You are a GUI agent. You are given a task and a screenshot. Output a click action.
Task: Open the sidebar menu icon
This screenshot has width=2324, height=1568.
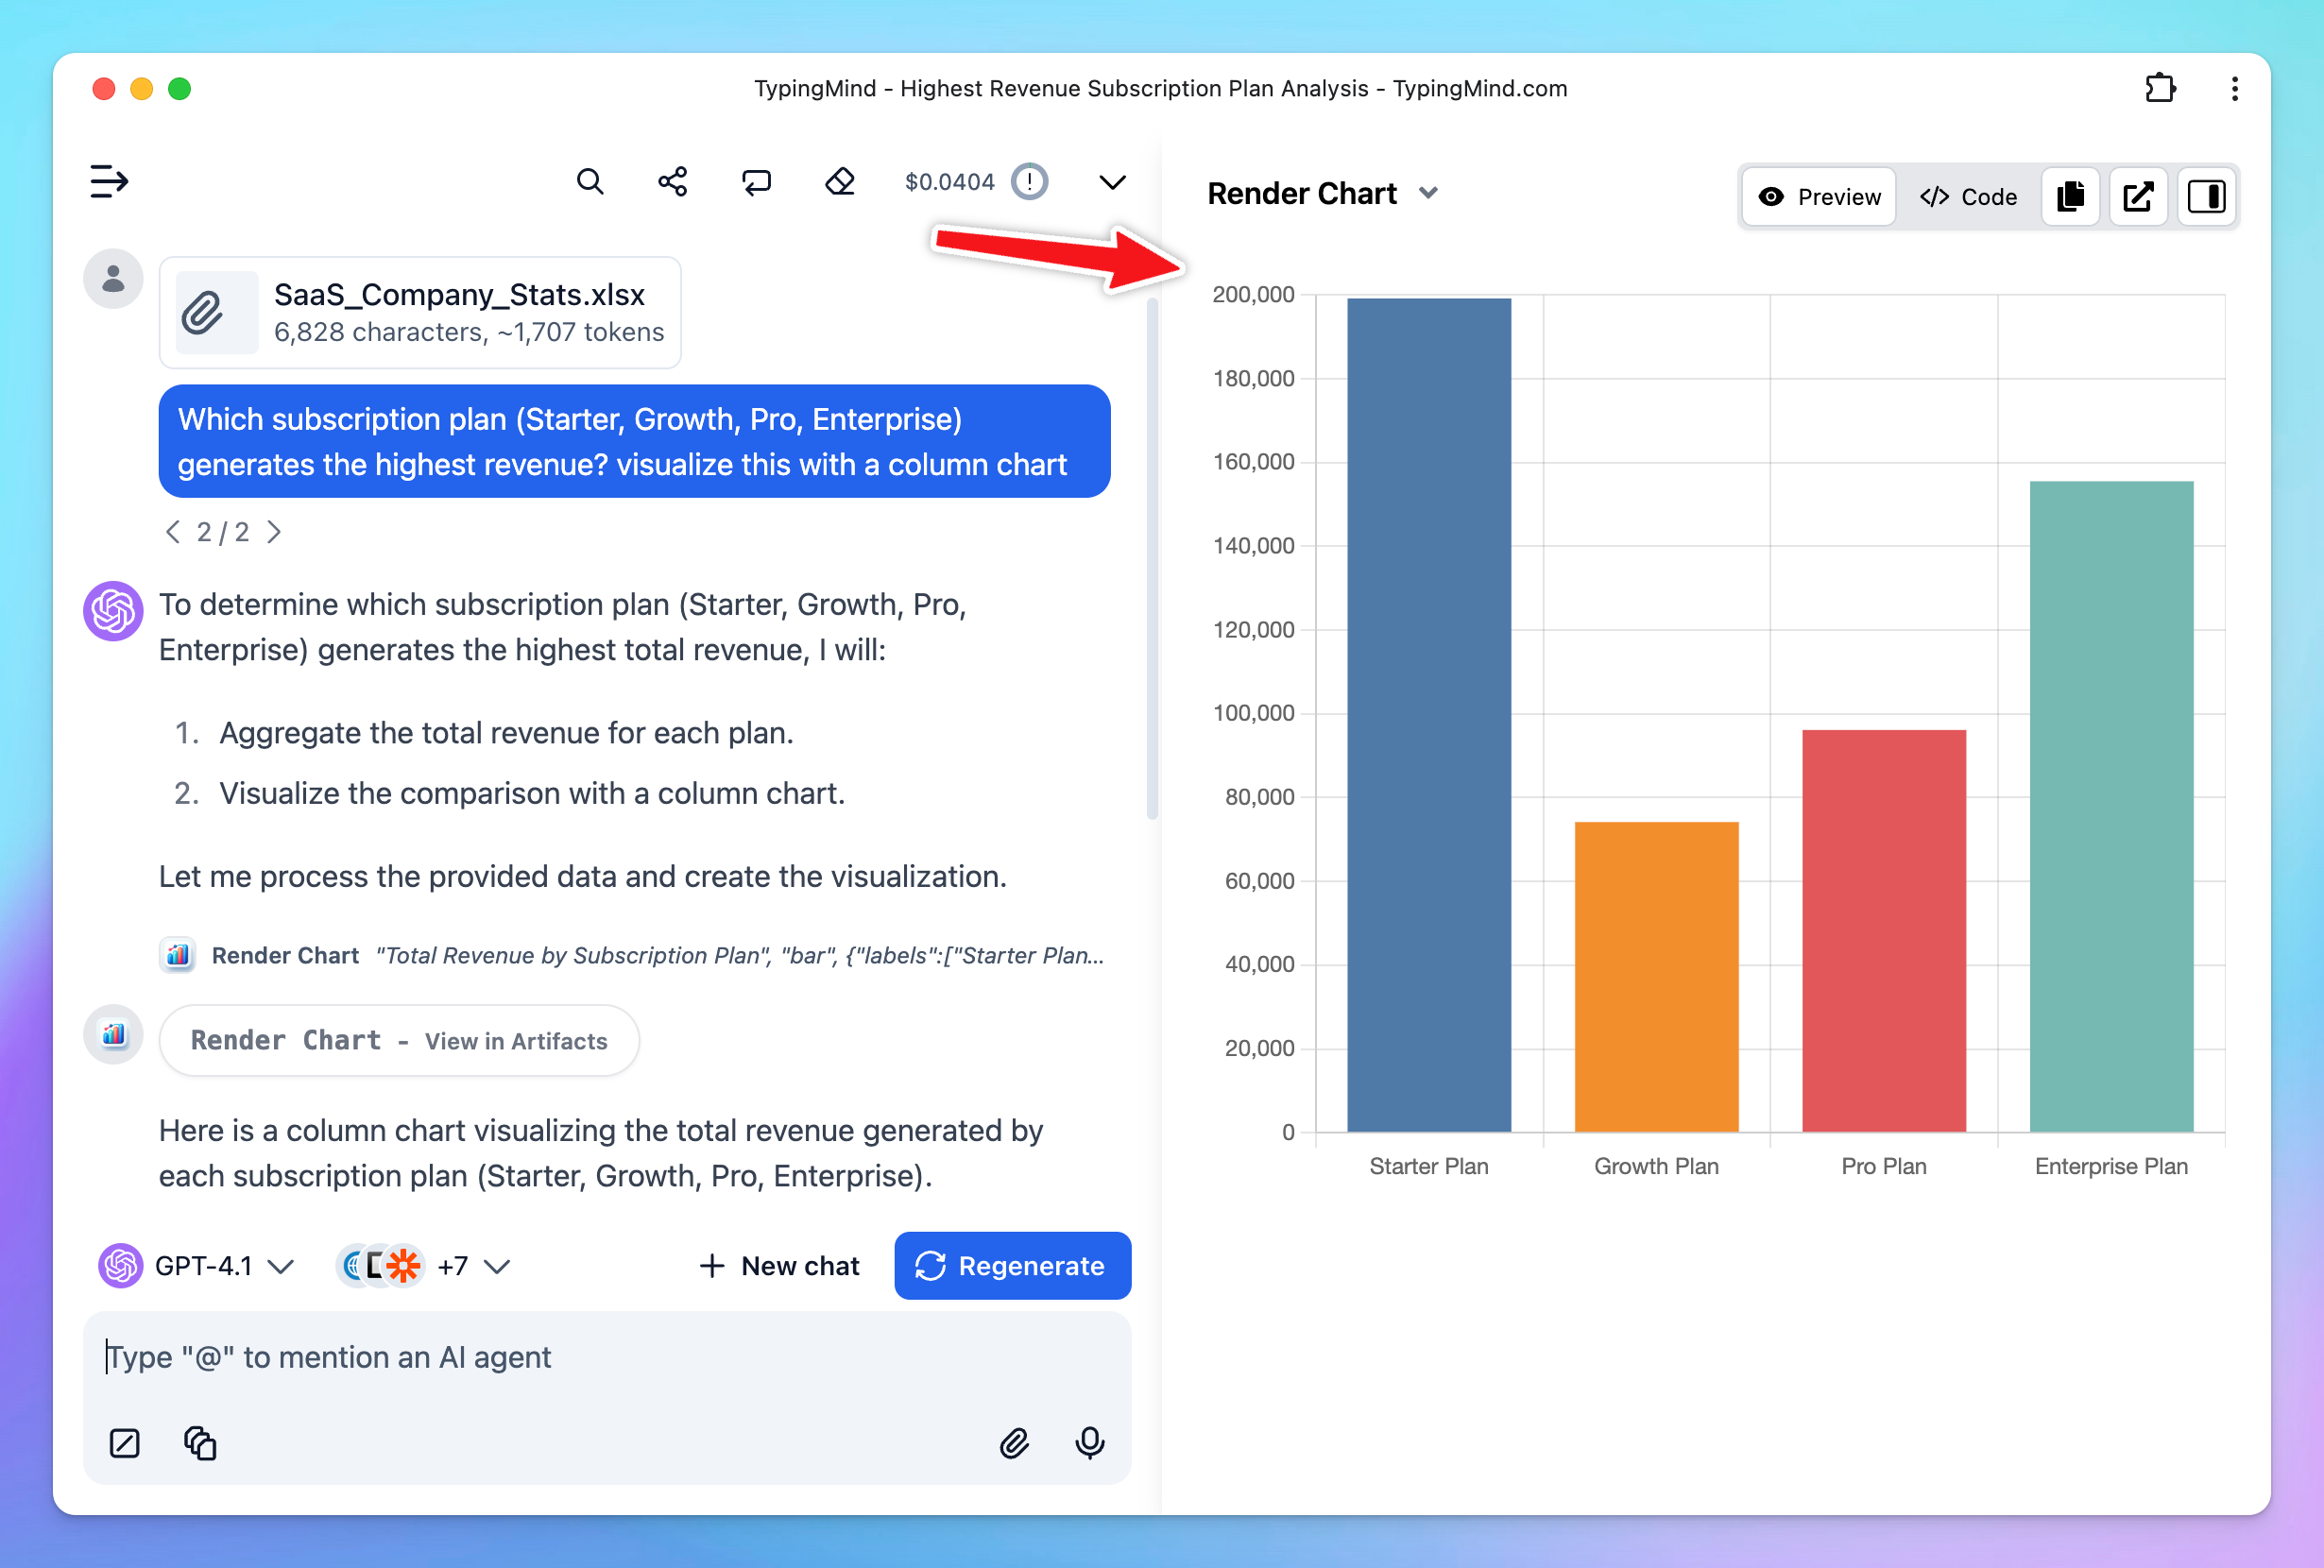[x=109, y=182]
